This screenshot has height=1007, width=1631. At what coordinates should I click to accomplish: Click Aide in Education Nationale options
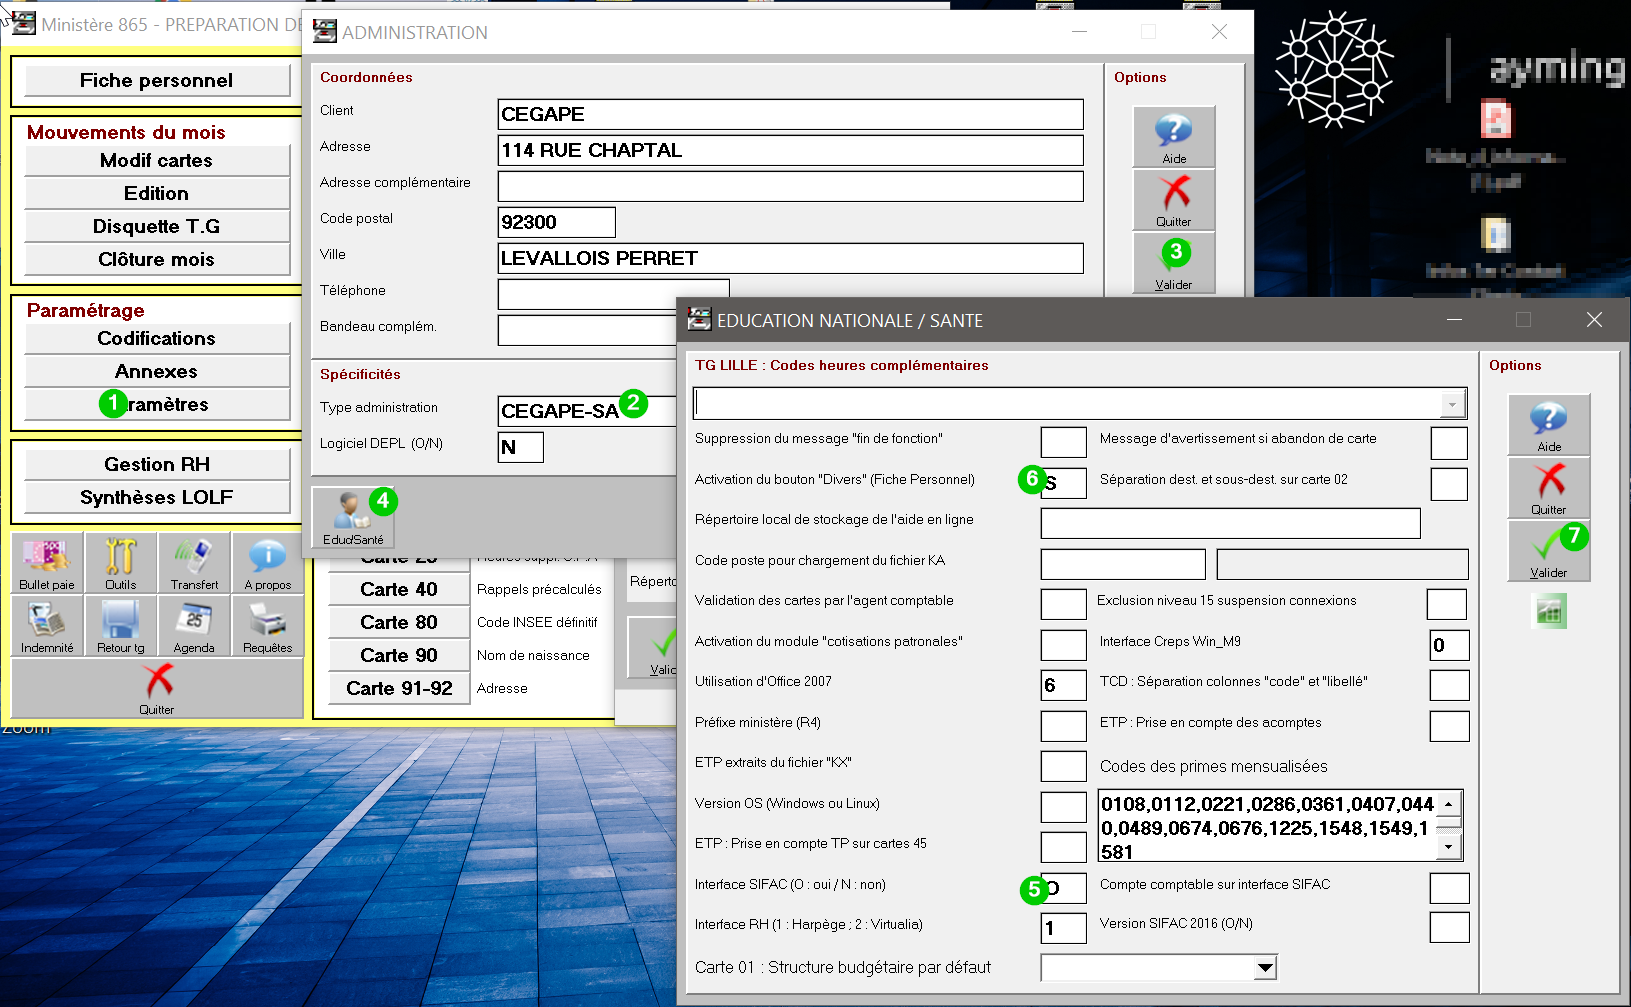(1548, 424)
